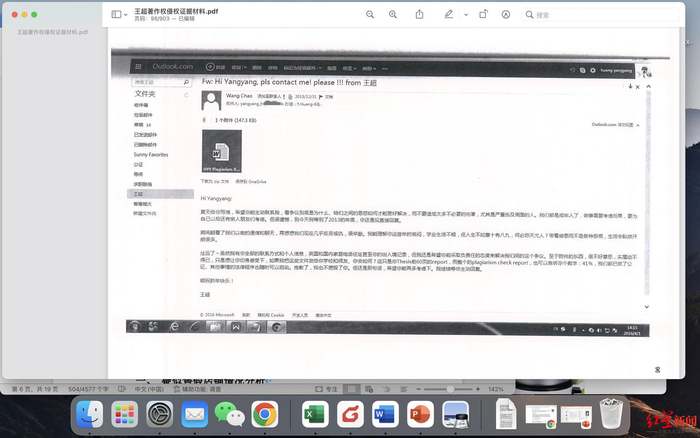The width and height of the screenshot is (700, 438).
Task: Rotate the PDF page with the rotate icon
Action: coord(483,15)
